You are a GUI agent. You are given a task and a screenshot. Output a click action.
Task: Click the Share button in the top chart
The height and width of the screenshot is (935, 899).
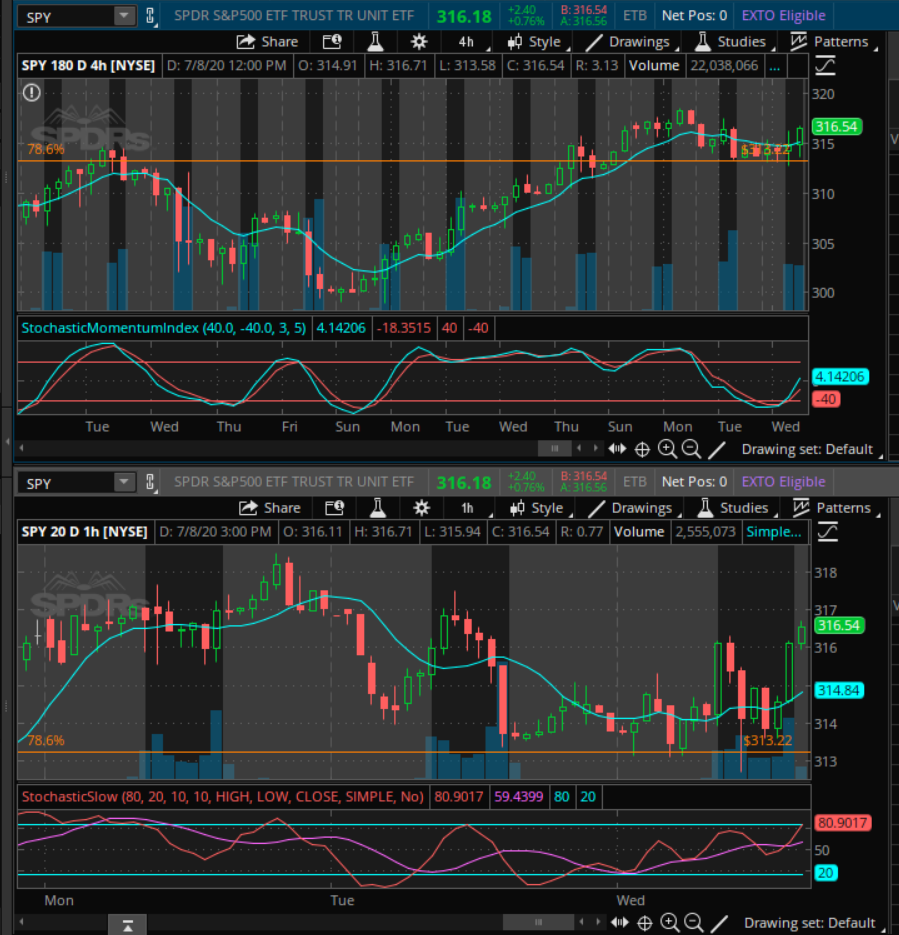pyautogui.click(x=267, y=42)
